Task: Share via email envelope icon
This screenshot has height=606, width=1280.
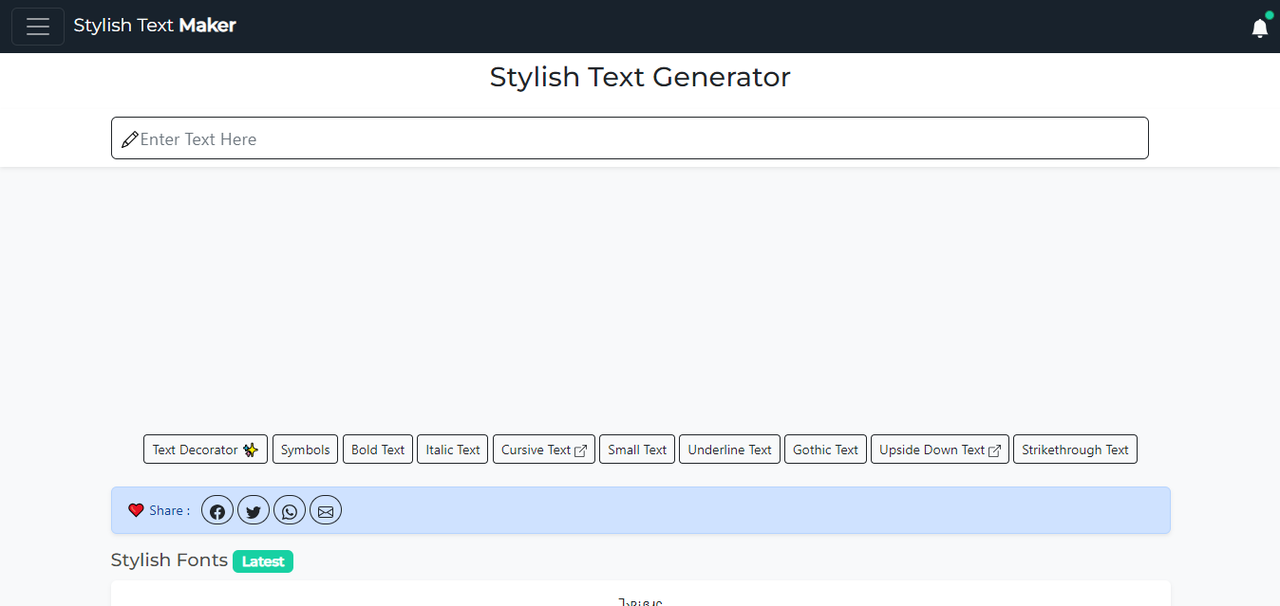Action: 325,511
